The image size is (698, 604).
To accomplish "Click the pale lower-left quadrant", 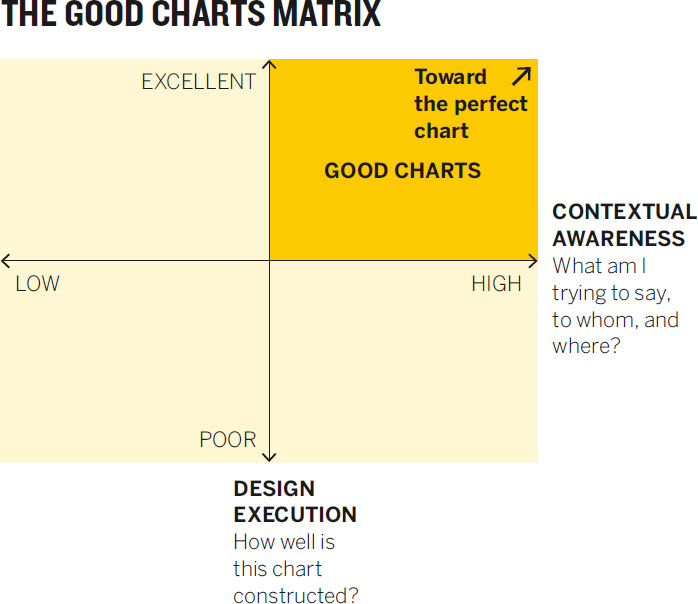I will pos(134,362).
